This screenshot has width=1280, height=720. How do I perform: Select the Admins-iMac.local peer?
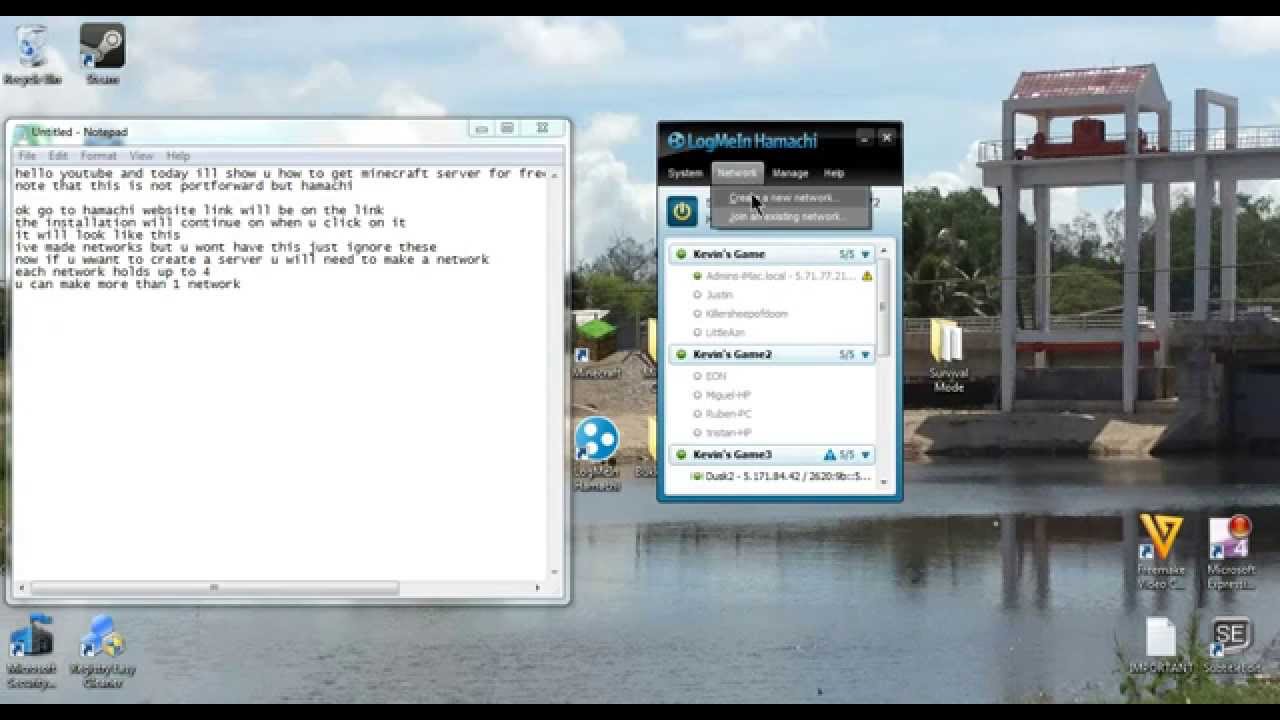780,276
